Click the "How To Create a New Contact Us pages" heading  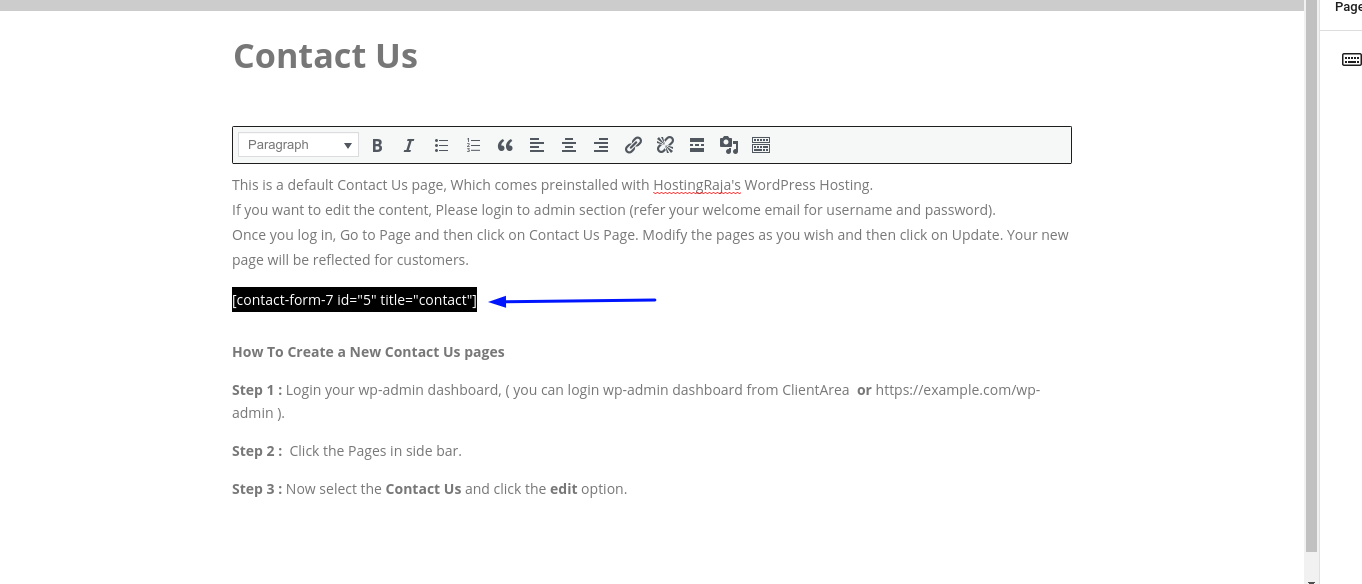pos(368,352)
